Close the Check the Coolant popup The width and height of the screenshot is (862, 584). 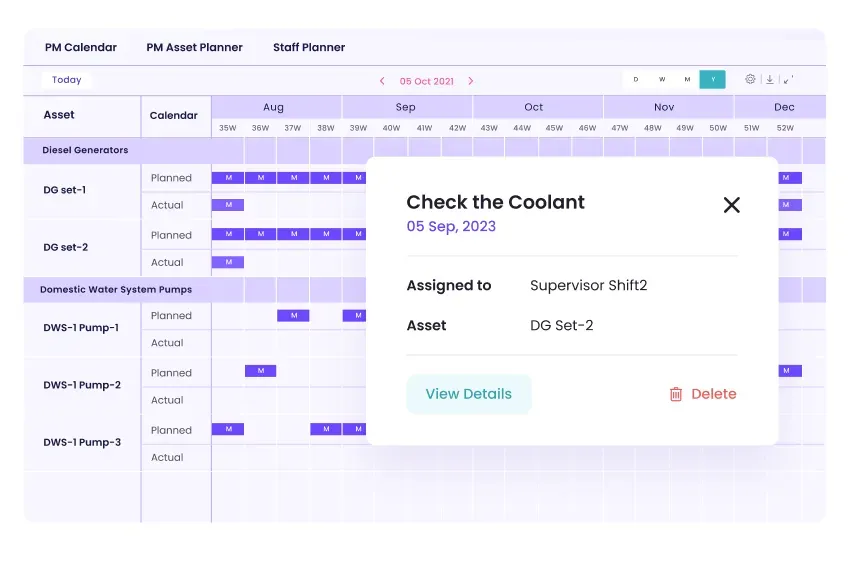pyautogui.click(x=731, y=205)
